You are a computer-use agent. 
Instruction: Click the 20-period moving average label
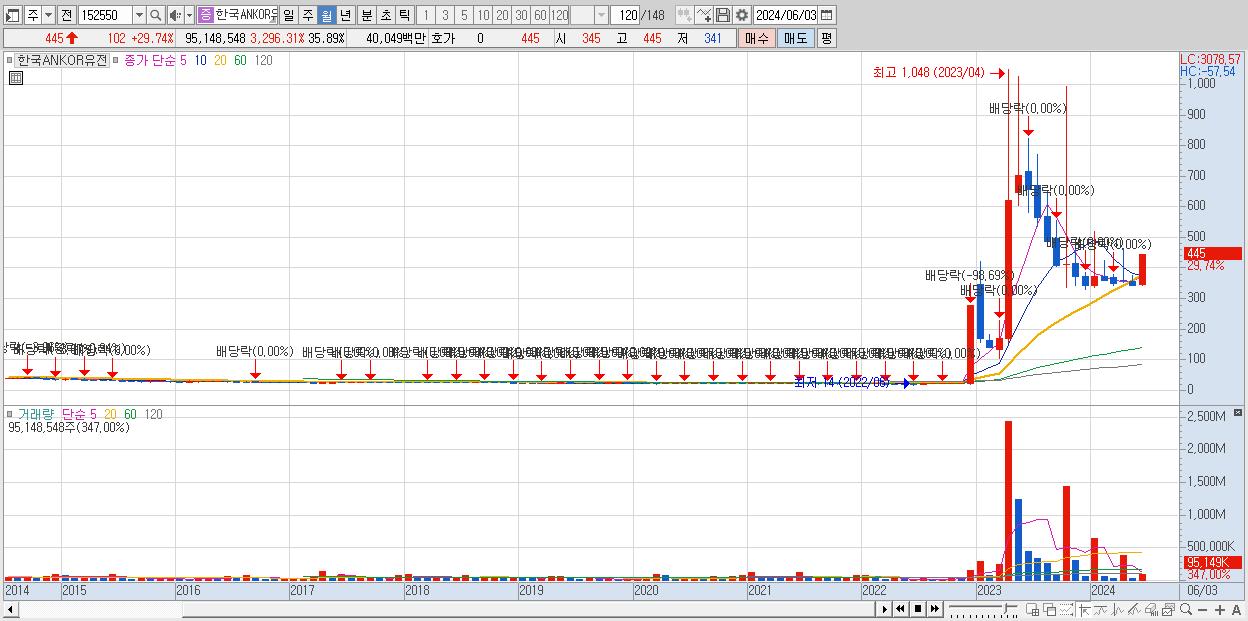220,60
